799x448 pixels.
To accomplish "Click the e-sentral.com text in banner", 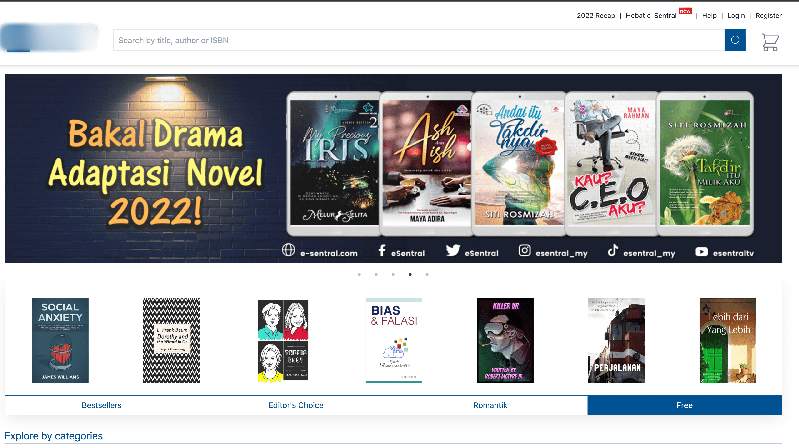I will [x=329, y=253].
